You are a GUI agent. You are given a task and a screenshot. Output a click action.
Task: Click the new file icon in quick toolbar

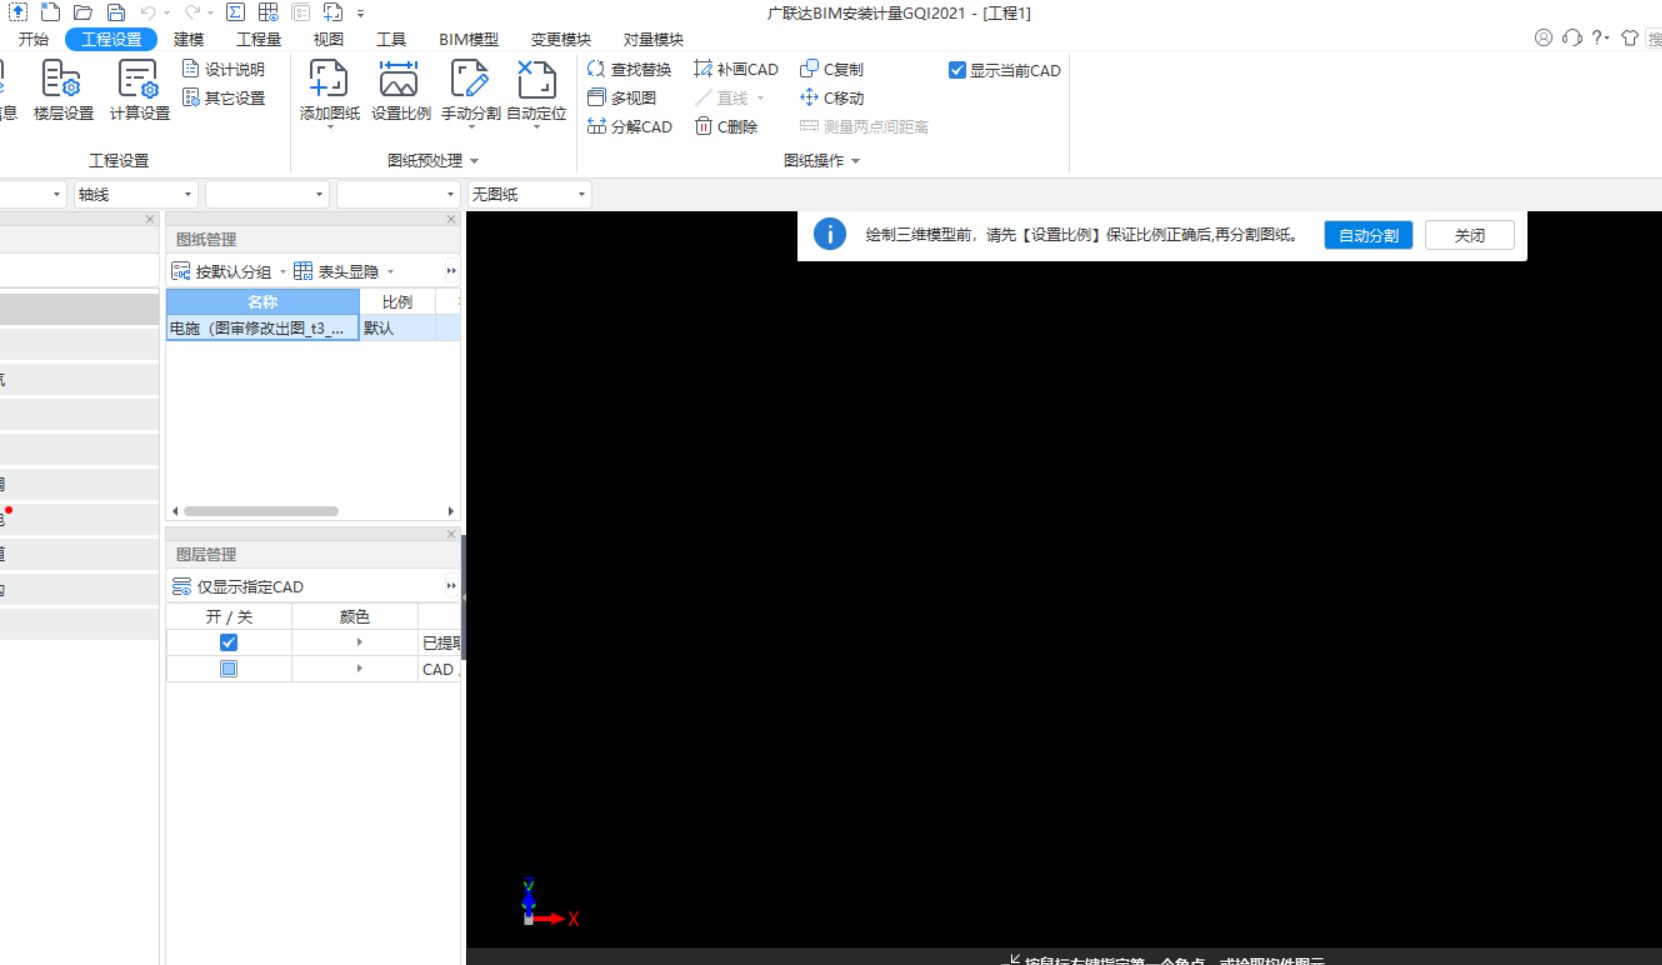pyautogui.click(x=50, y=12)
